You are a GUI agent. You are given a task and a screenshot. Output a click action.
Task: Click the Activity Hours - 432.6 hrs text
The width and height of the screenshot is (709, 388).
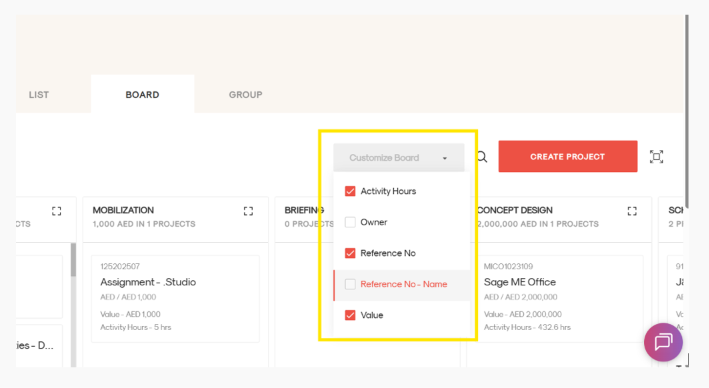pyautogui.click(x=527, y=327)
